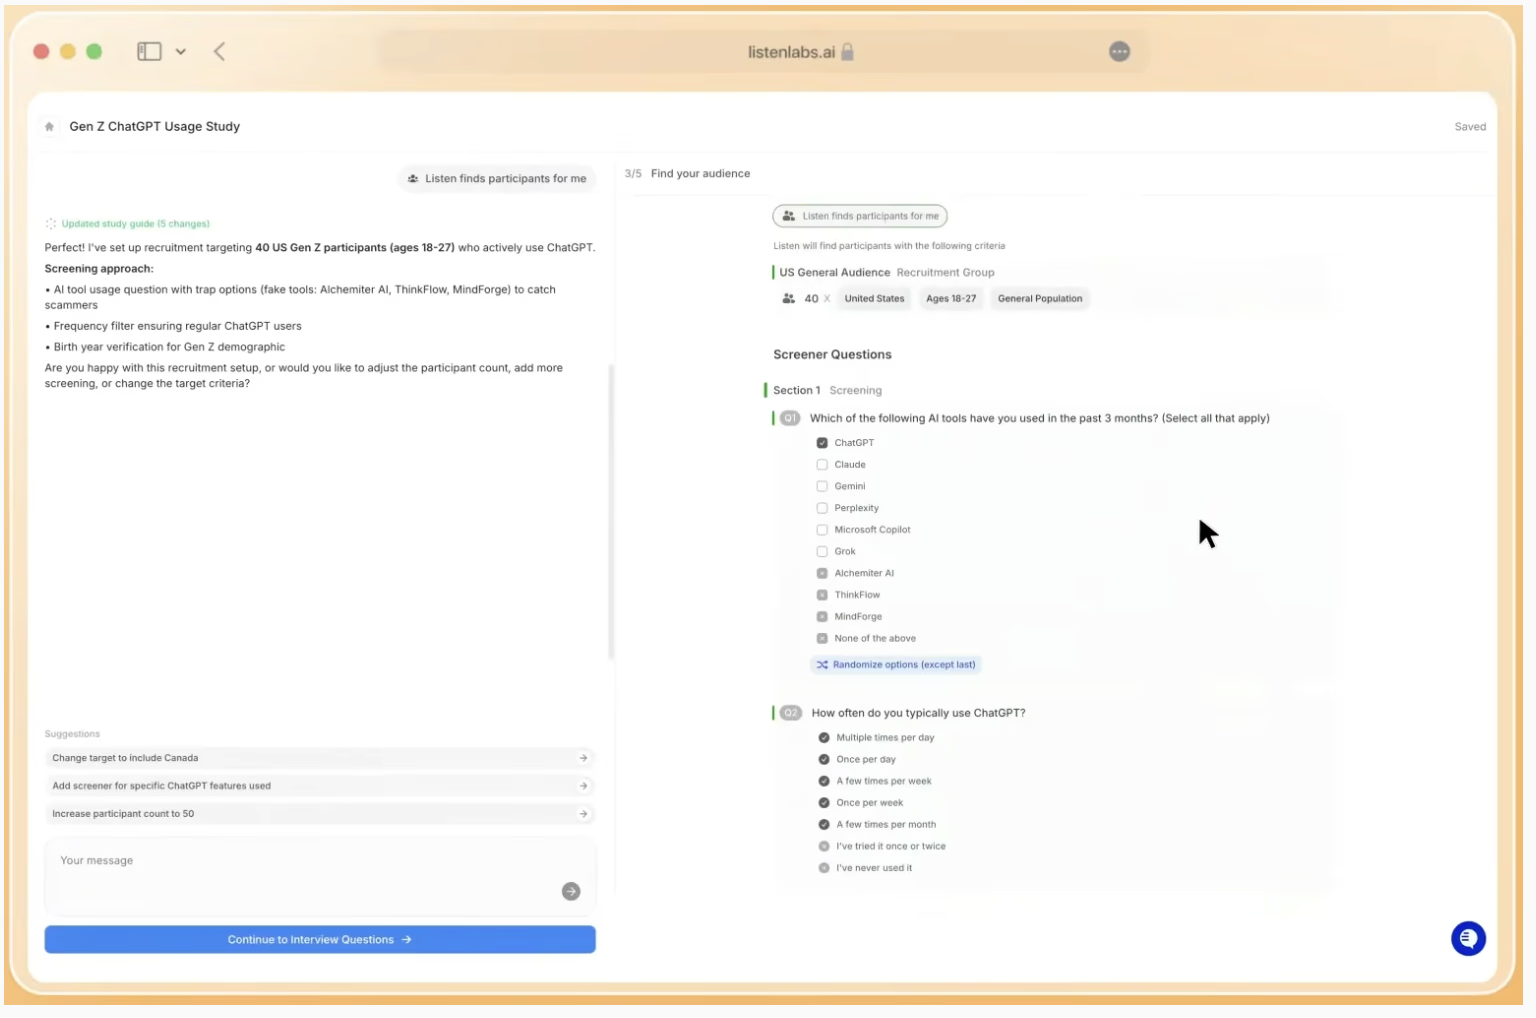Screen dimensions: 1536x1018
Task: Click the small x next to 40
Action: (827, 299)
